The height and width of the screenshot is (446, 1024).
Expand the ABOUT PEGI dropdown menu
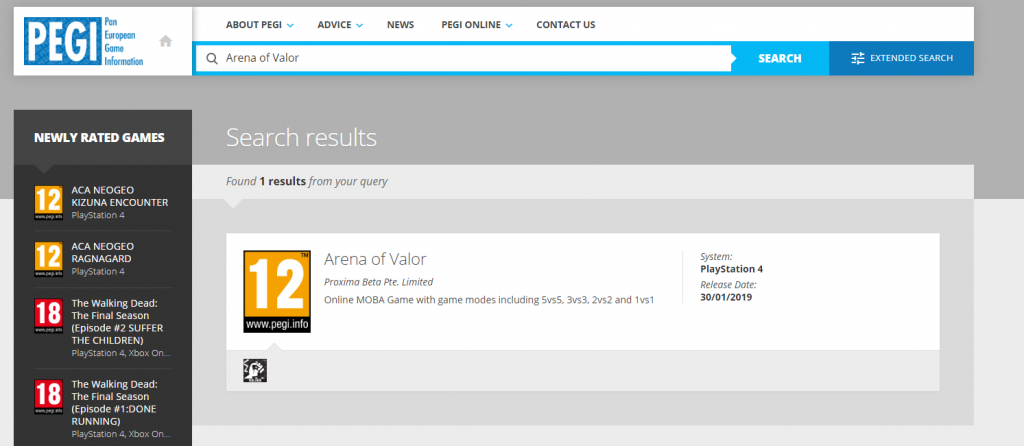(260, 25)
